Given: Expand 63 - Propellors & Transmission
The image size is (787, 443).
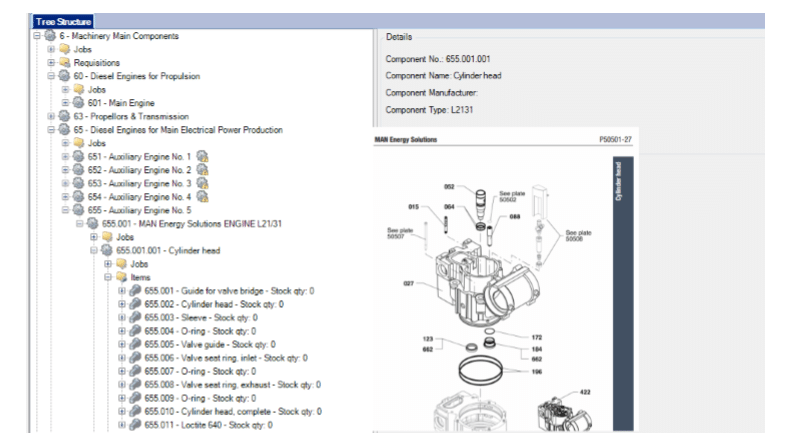Looking at the screenshot, I should click(x=51, y=116).
